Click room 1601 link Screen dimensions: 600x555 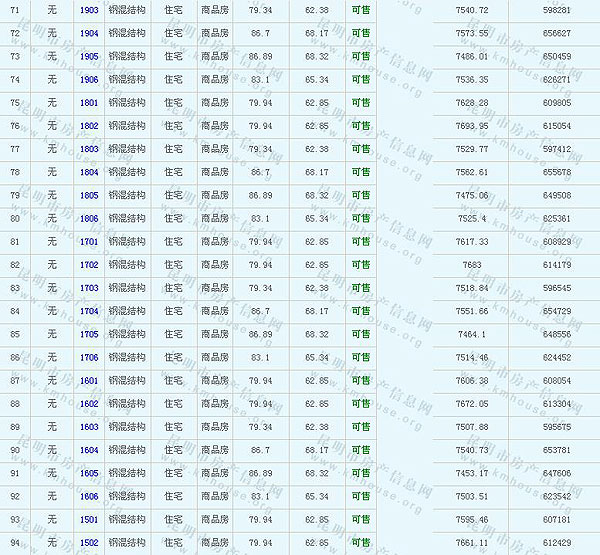tap(89, 380)
